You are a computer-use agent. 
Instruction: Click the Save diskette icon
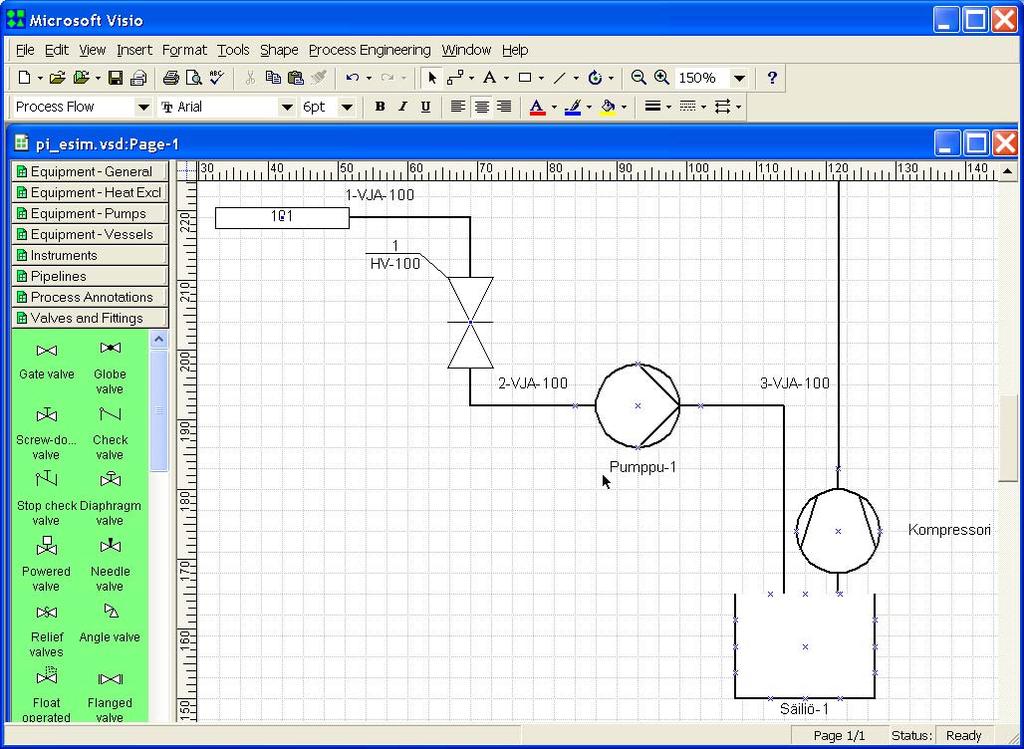point(116,78)
